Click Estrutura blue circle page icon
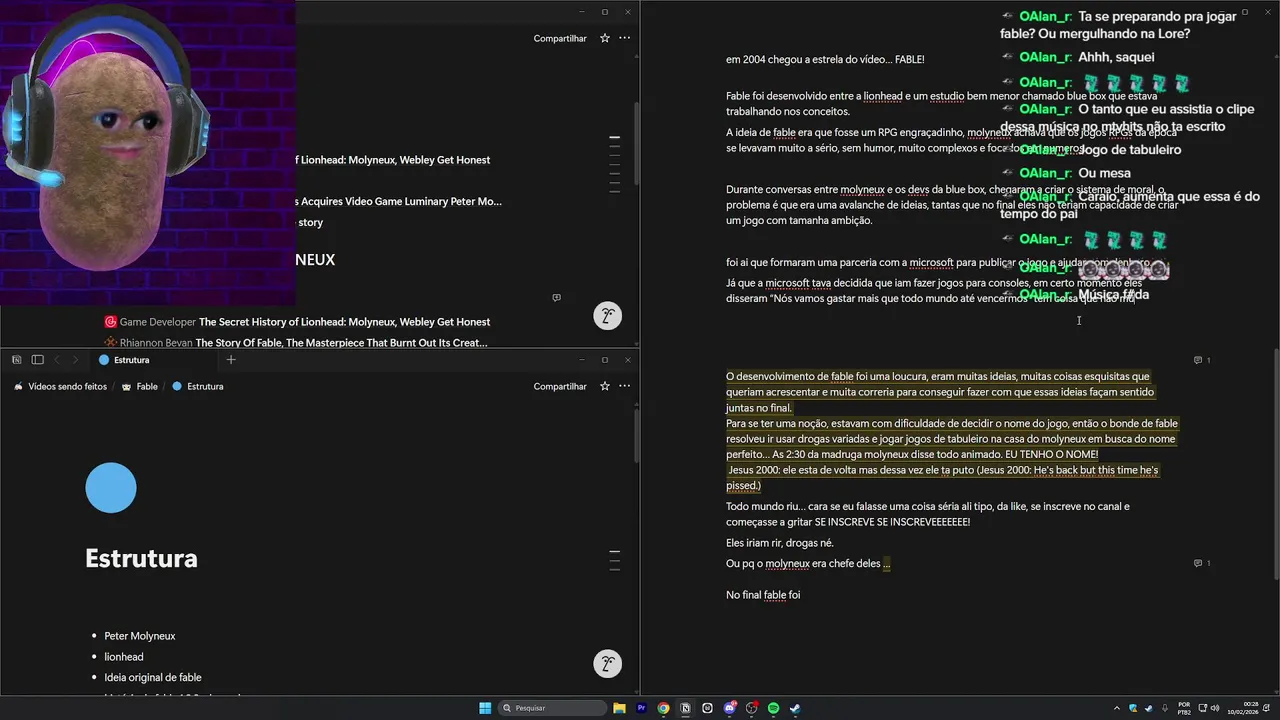The height and width of the screenshot is (720, 1280). click(111, 488)
